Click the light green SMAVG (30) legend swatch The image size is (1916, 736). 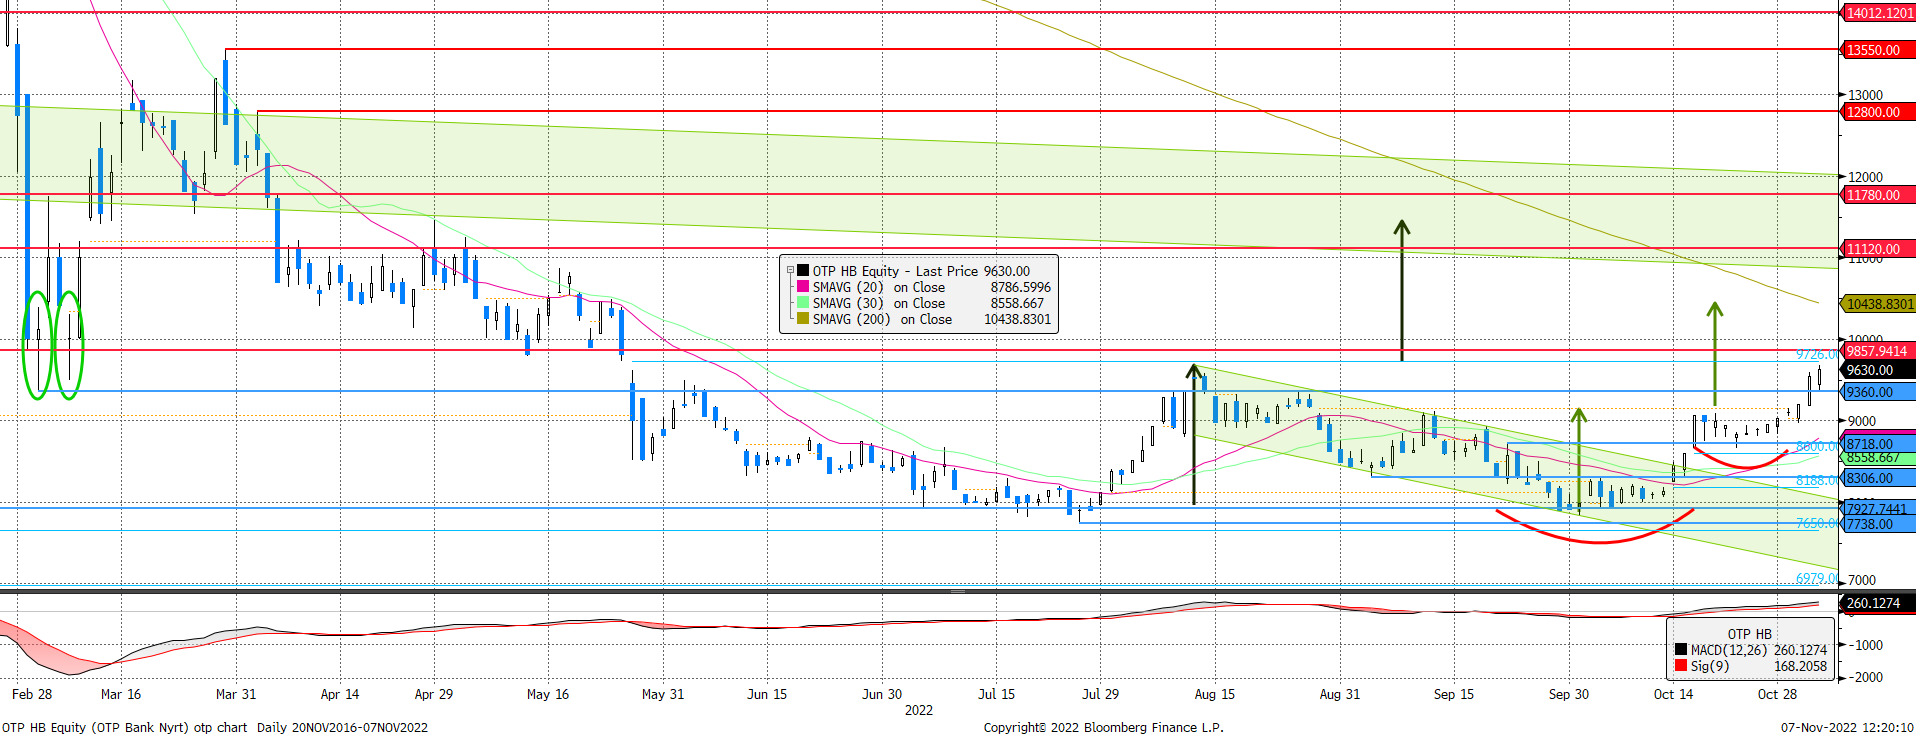tap(803, 303)
